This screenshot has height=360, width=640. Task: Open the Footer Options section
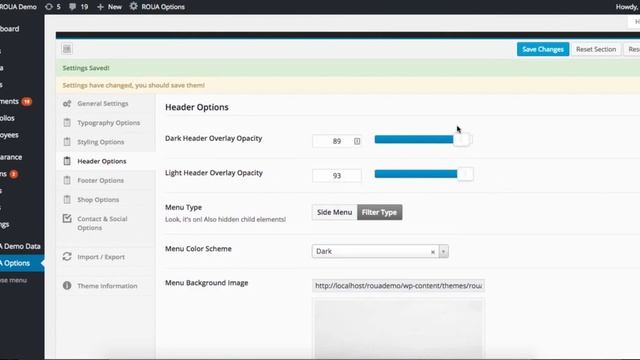click(x=106, y=180)
